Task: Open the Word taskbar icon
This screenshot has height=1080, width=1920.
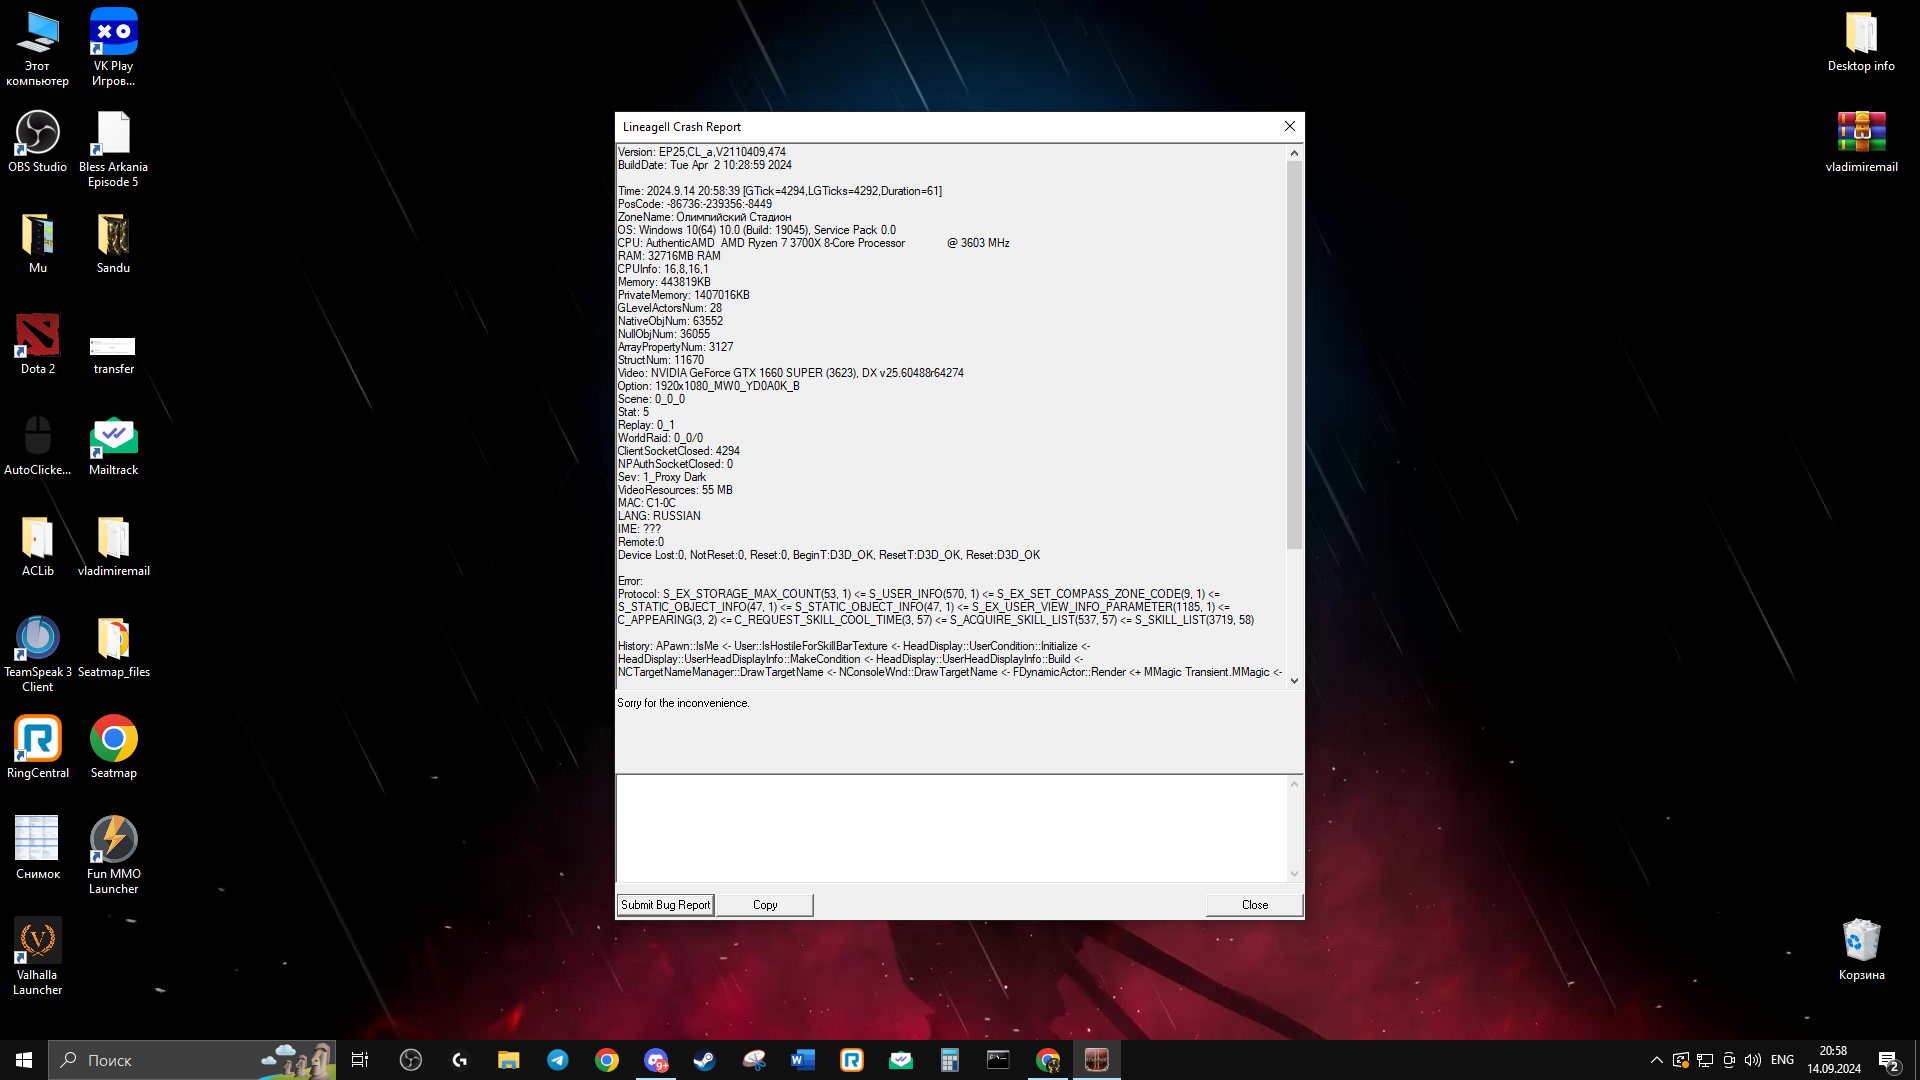Action: click(x=803, y=1060)
